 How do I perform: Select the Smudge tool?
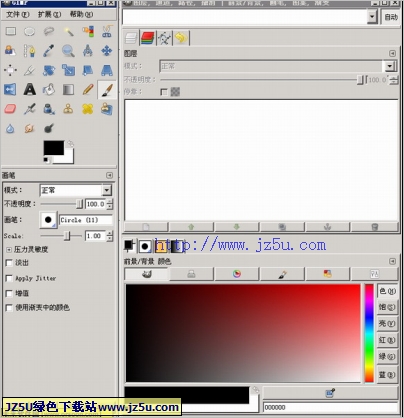(30, 128)
